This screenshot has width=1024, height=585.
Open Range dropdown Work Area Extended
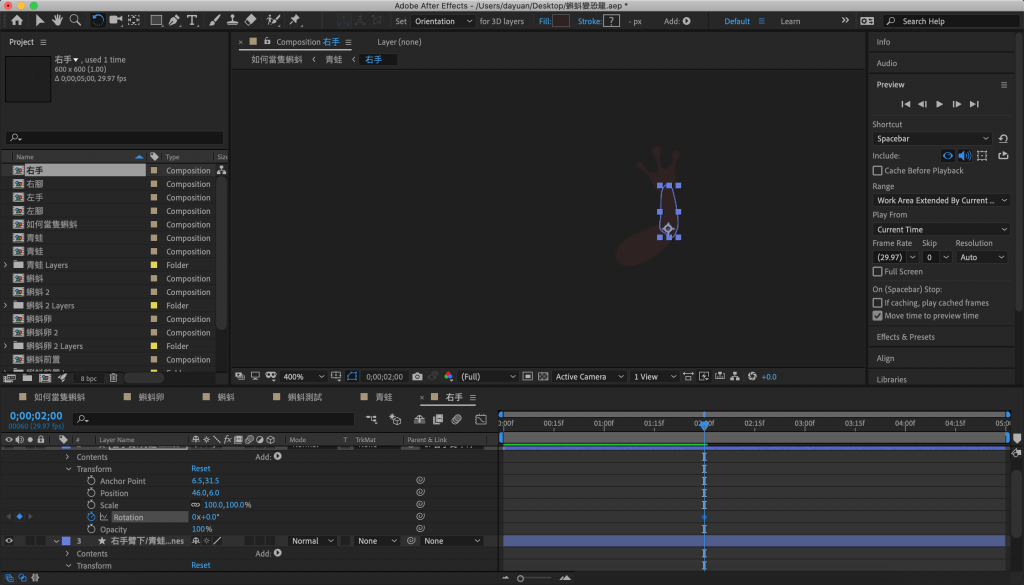[x=941, y=200]
